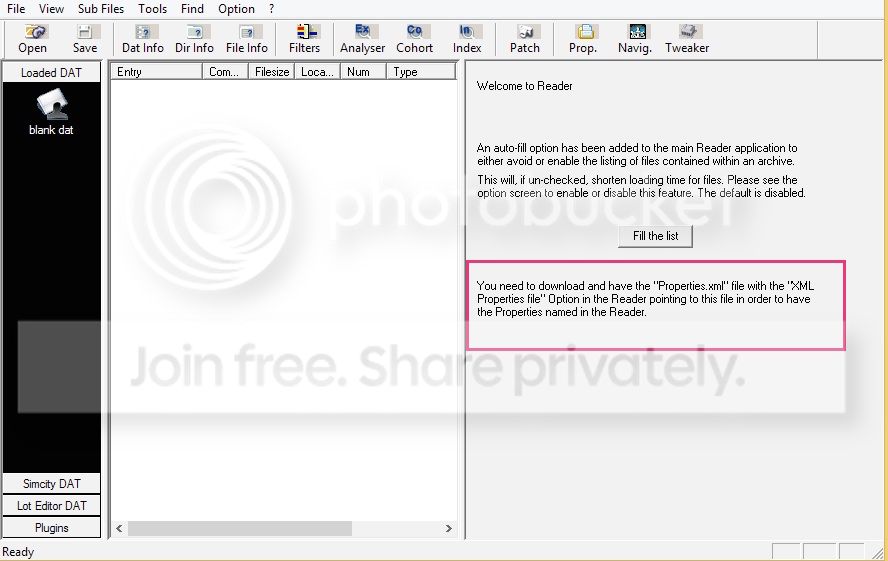Open the View menu
The height and width of the screenshot is (561, 888).
(51, 9)
